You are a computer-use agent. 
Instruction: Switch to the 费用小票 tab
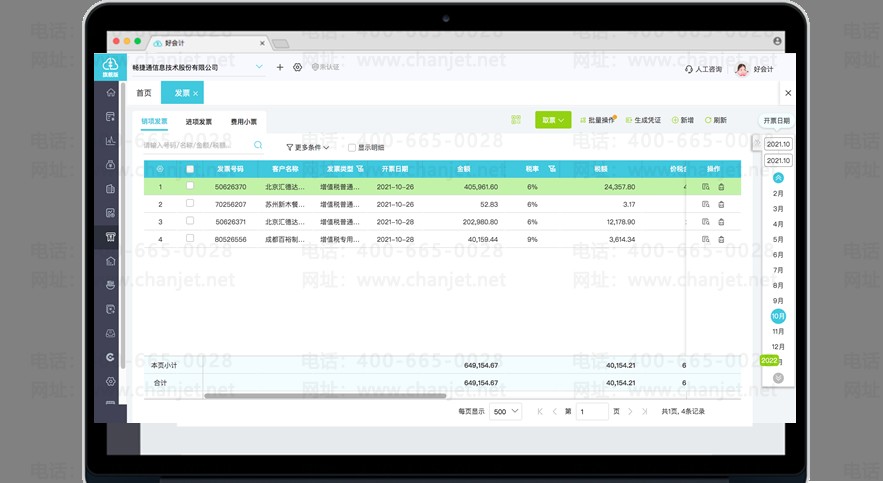244,122
